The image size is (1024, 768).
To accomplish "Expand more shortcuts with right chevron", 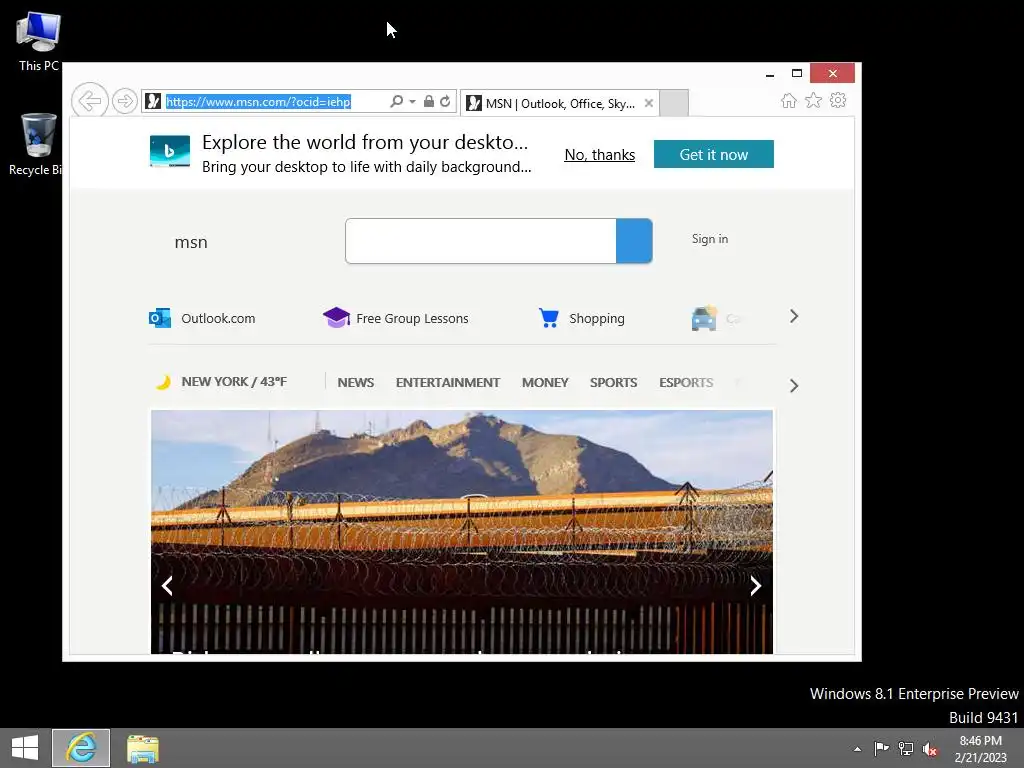I will click(x=794, y=317).
